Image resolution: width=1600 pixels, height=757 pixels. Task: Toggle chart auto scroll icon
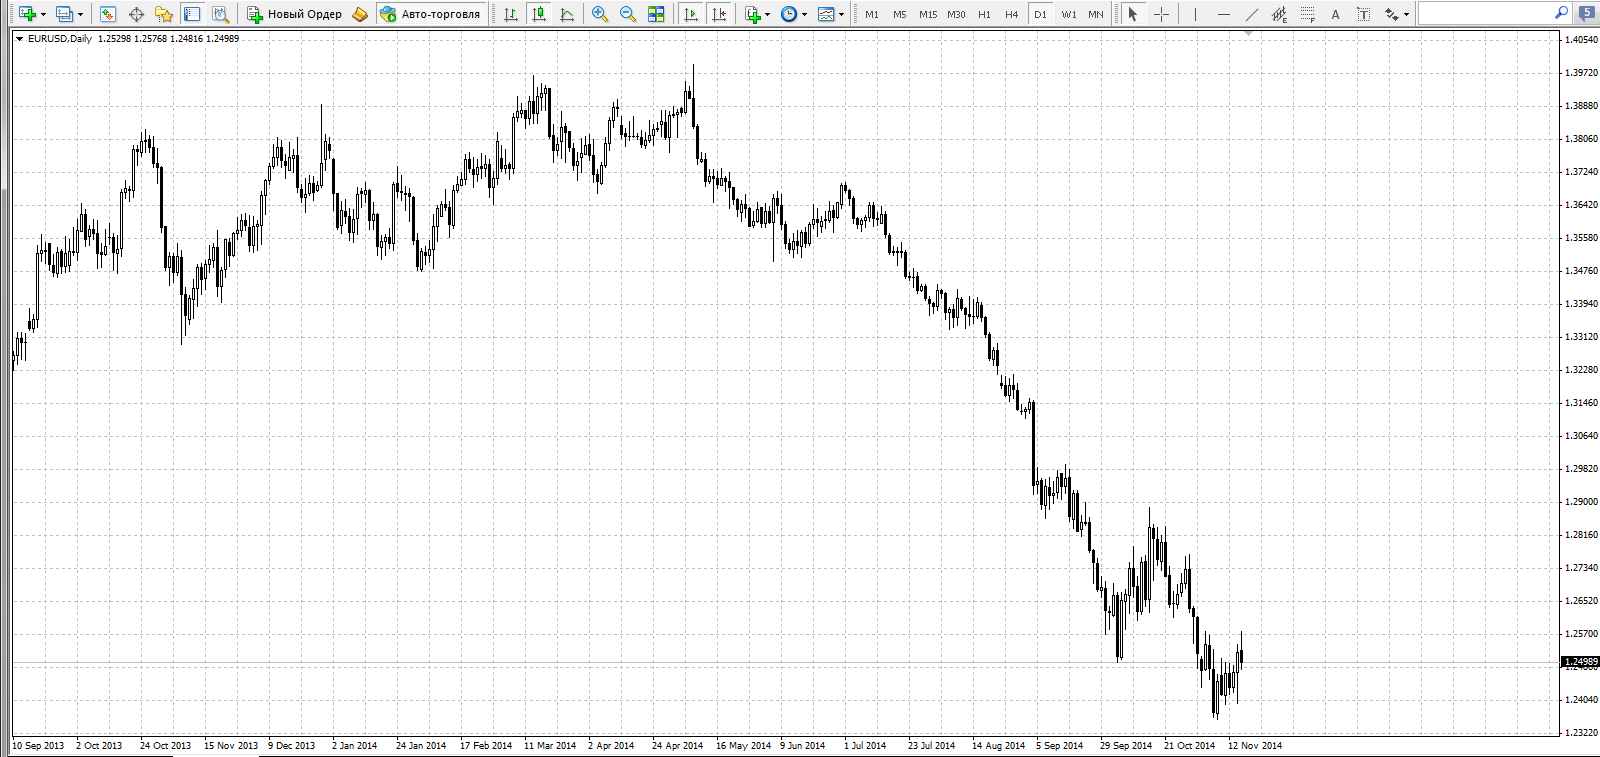pos(690,14)
